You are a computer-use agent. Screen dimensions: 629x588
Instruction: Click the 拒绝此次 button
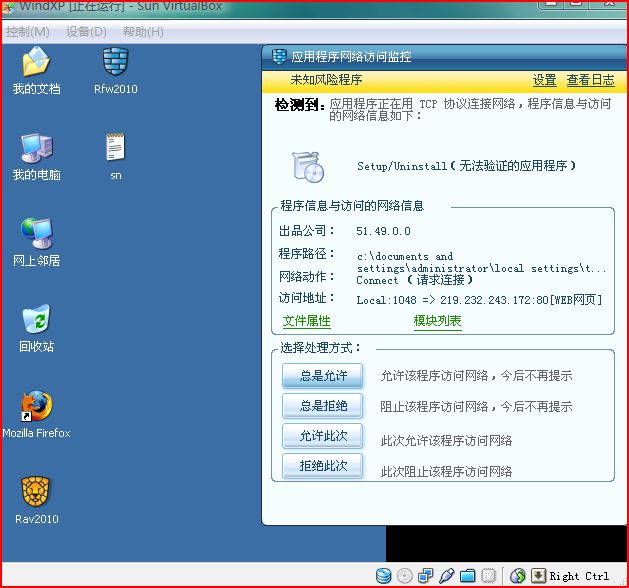(x=323, y=466)
